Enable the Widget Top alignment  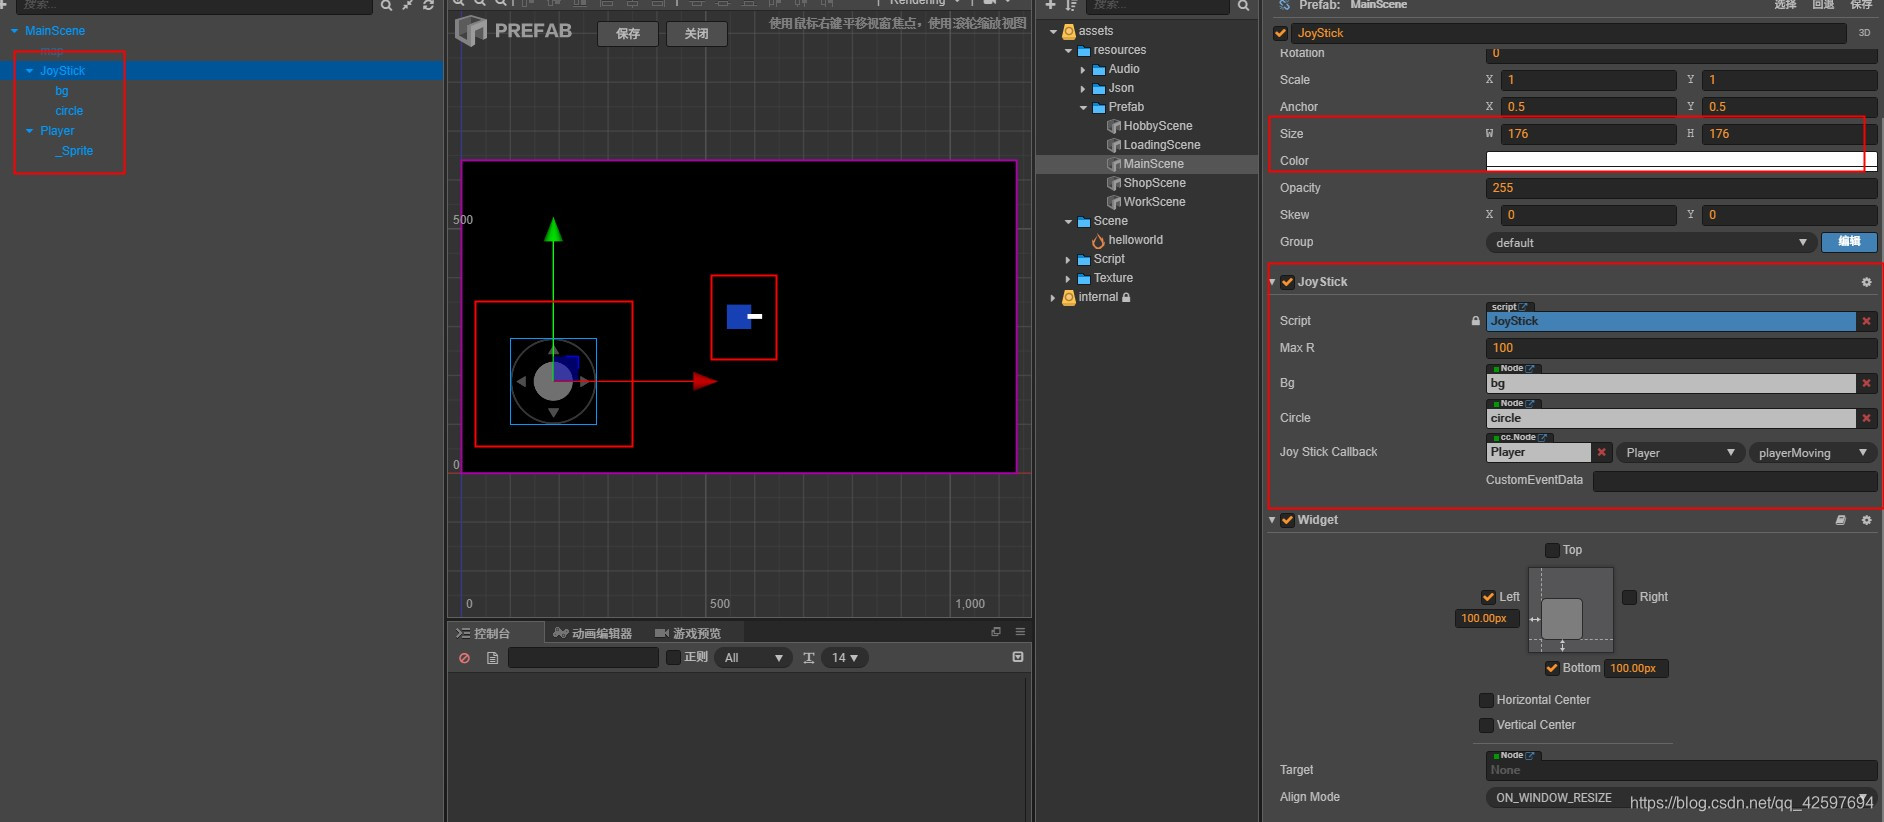(1552, 550)
